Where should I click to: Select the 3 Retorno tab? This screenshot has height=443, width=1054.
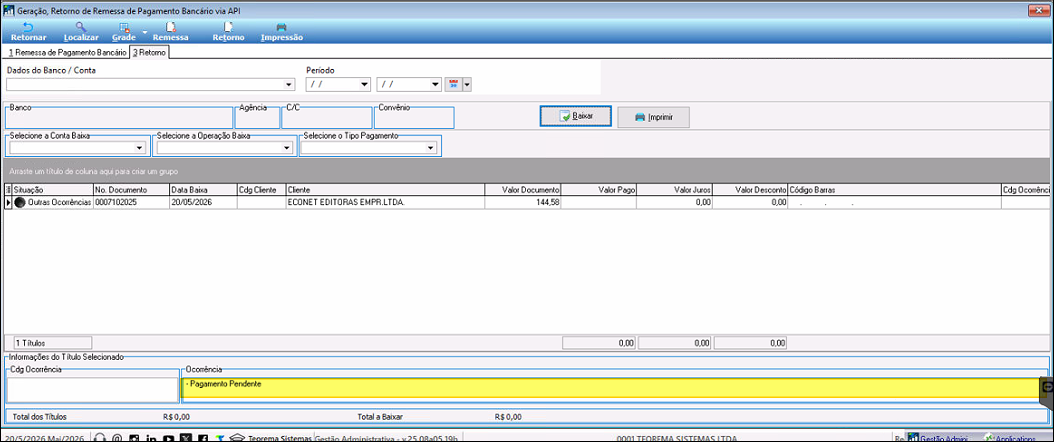tap(149, 52)
